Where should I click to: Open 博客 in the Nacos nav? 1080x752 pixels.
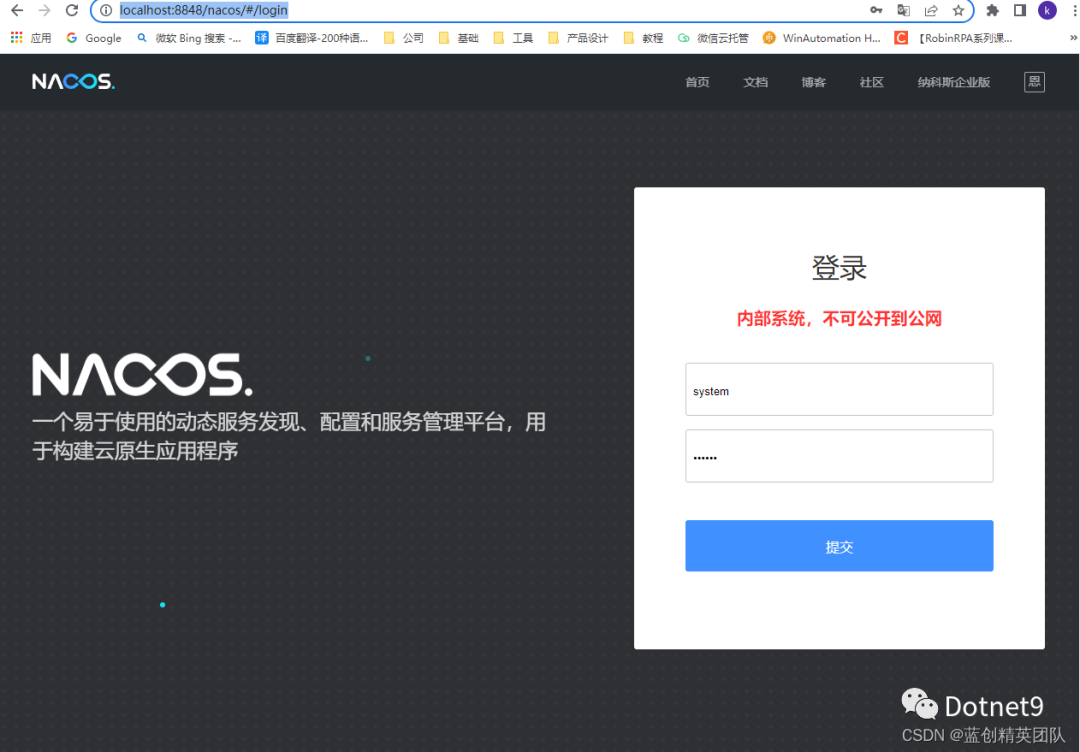click(x=813, y=82)
